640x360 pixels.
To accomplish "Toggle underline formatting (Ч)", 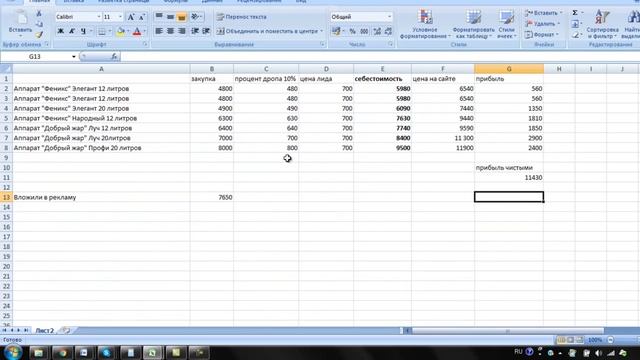I will coord(83,31).
